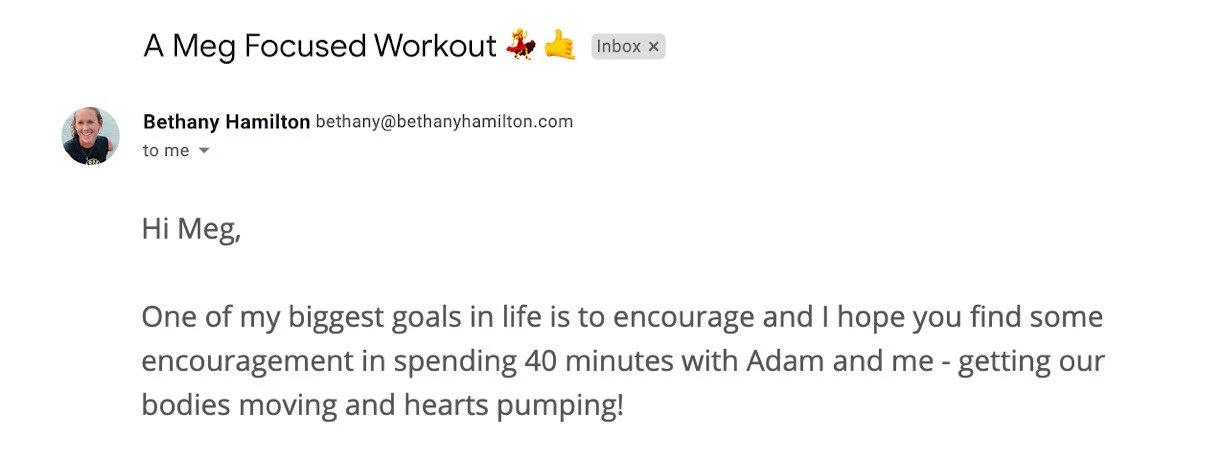Click "bodies moving" in the last line
1220x468 pixels.
(237, 407)
